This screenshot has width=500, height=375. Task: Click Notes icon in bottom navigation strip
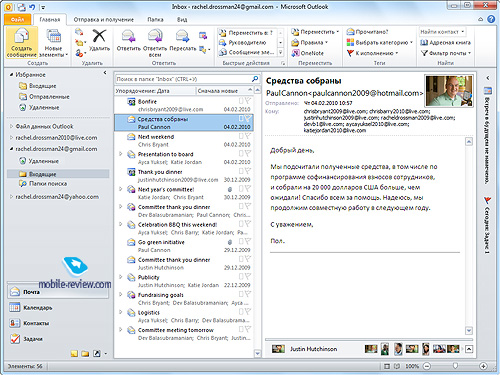tap(74, 354)
